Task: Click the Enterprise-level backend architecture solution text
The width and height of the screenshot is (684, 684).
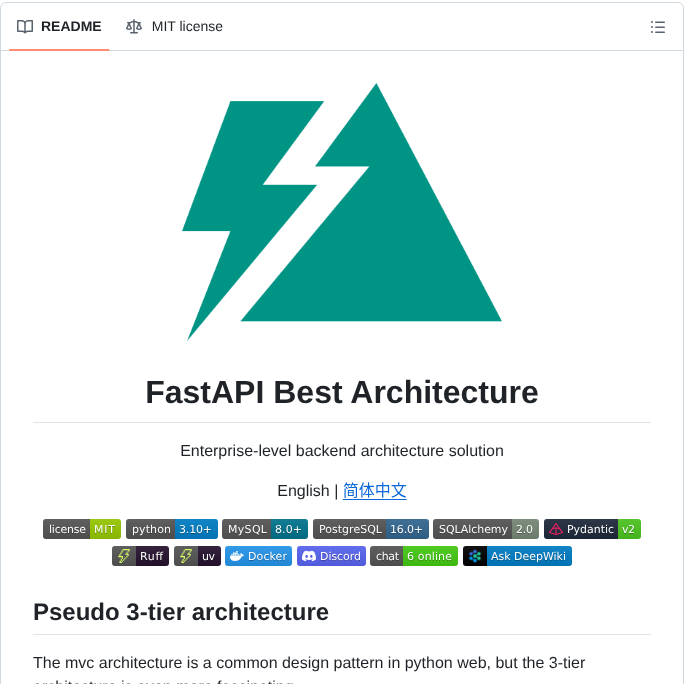Action: pyautogui.click(x=342, y=451)
